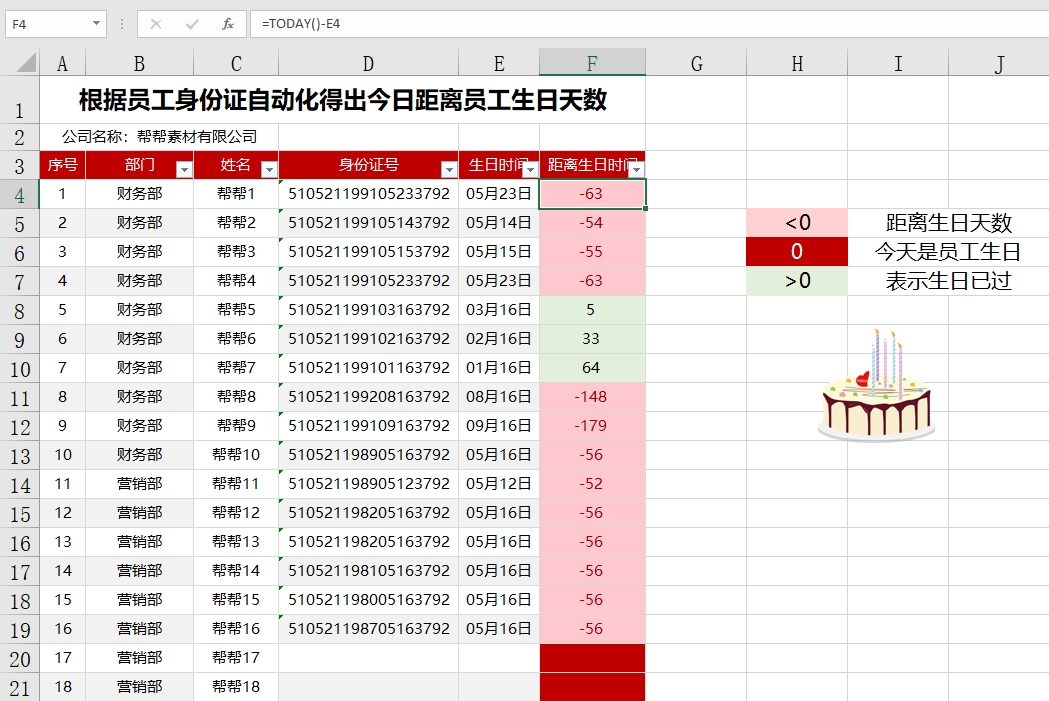This screenshot has height=701, width=1049.
Task: Select column C header
Action: click(x=235, y=64)
